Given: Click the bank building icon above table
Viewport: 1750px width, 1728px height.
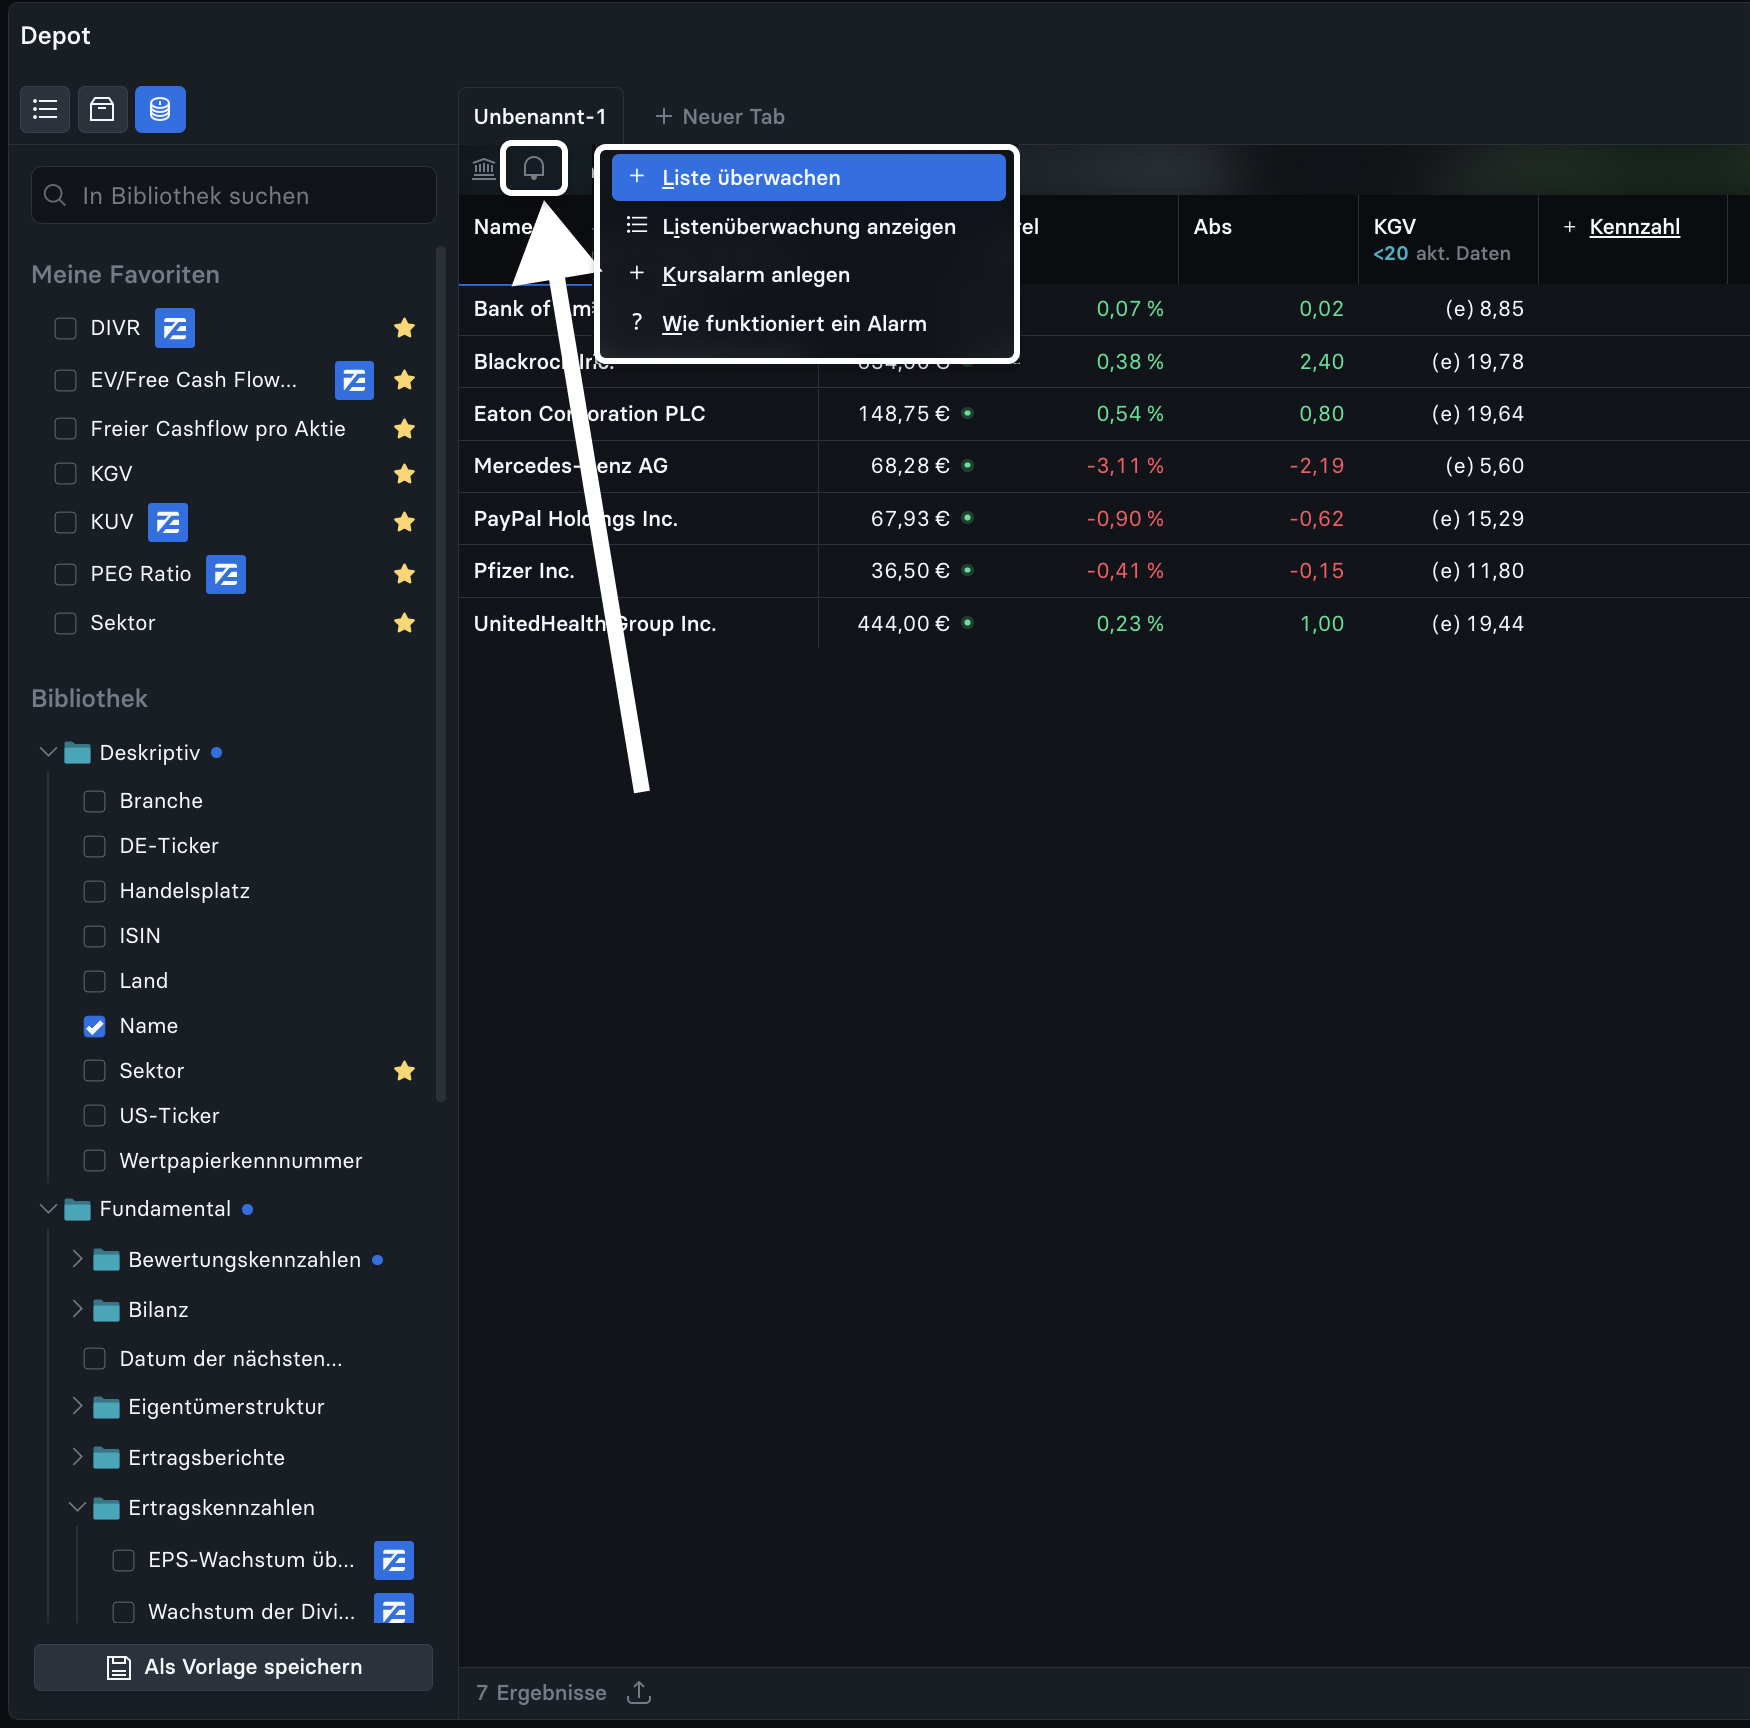Looking at the screenshot, I should [x=484, y=168].
